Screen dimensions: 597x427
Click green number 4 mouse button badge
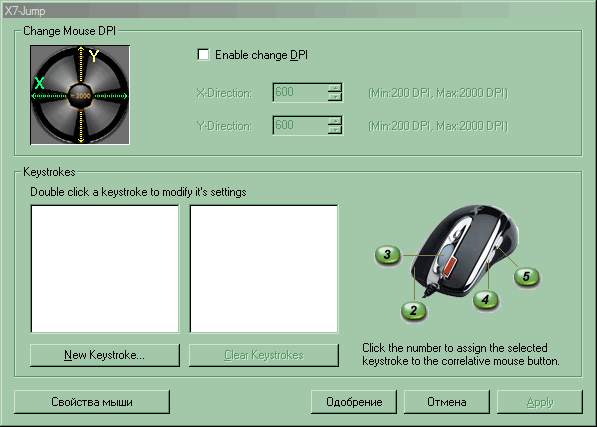click(485, 300)
